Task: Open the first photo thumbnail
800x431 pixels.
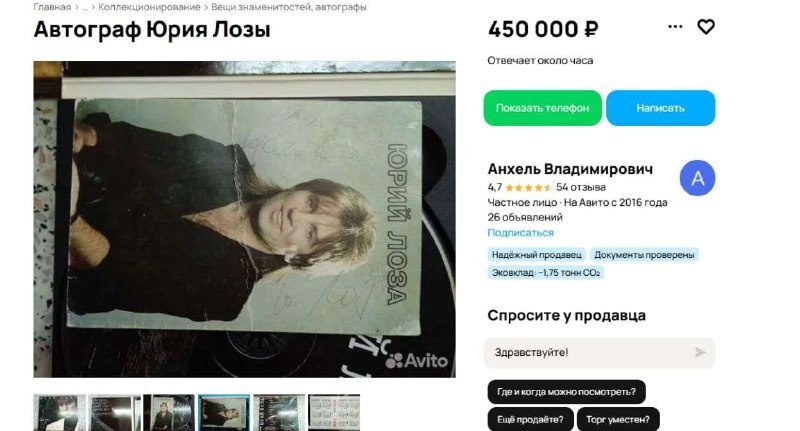Action: click(60, 413)
